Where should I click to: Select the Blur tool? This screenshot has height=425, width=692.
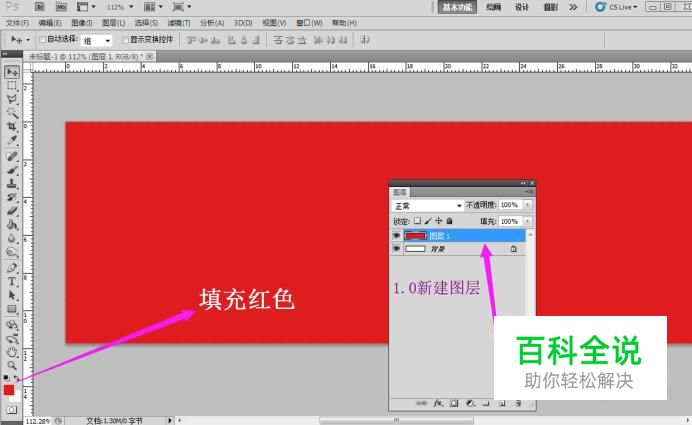12,238
